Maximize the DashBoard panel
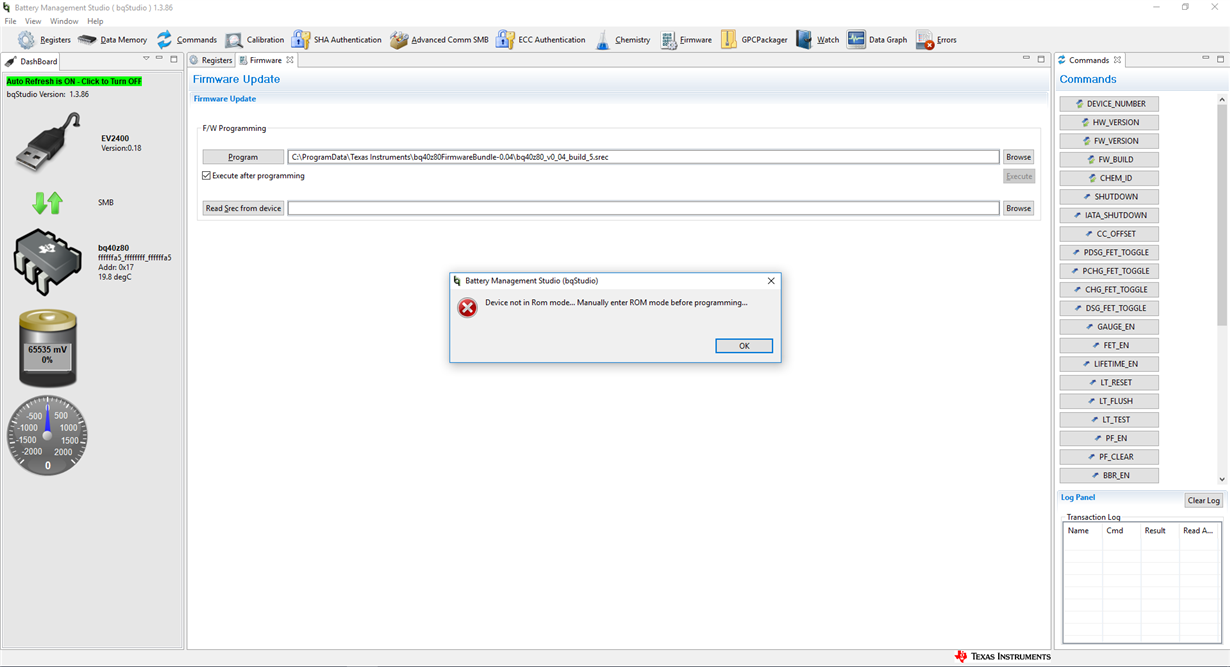 (x=174, y=59)
